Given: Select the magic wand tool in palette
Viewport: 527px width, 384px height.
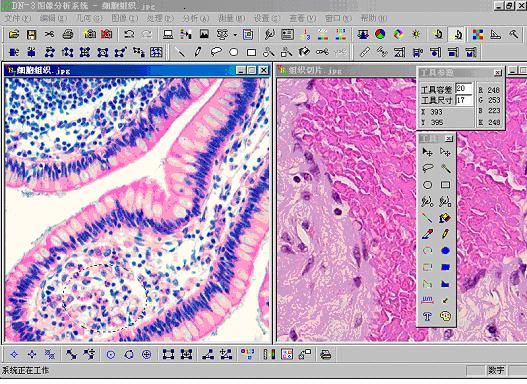Looking at the screenshot, I should click(x=445, y=168).
